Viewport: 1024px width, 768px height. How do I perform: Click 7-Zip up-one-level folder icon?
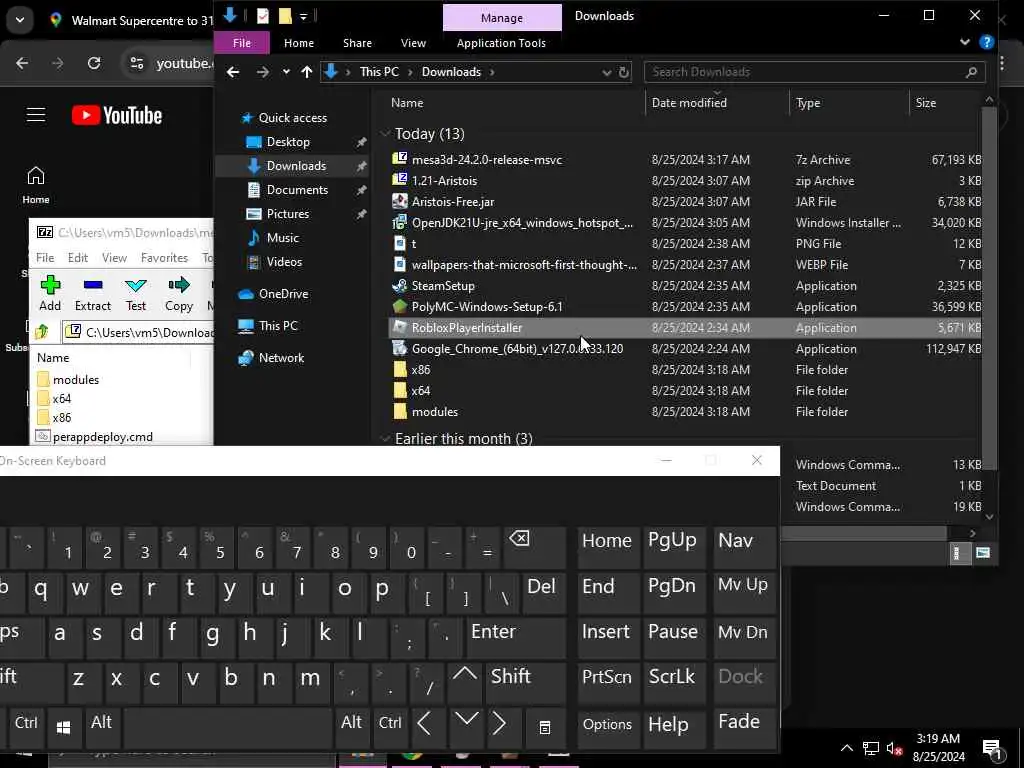tap(42, 332)
